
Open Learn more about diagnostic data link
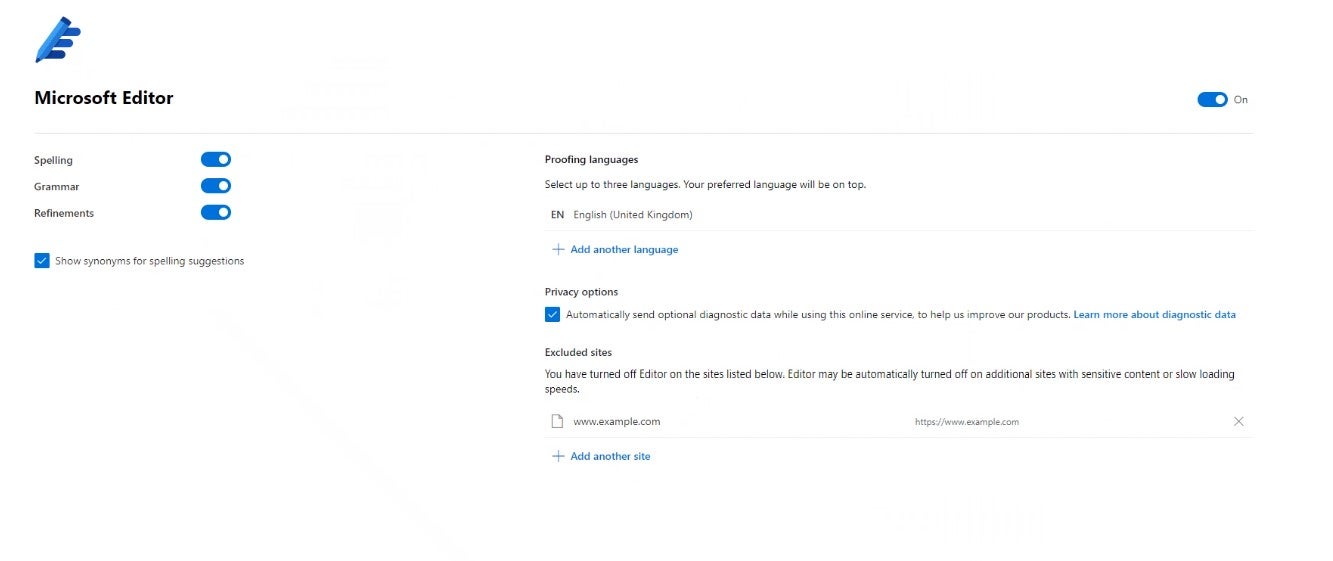(x=1154, y=315)
